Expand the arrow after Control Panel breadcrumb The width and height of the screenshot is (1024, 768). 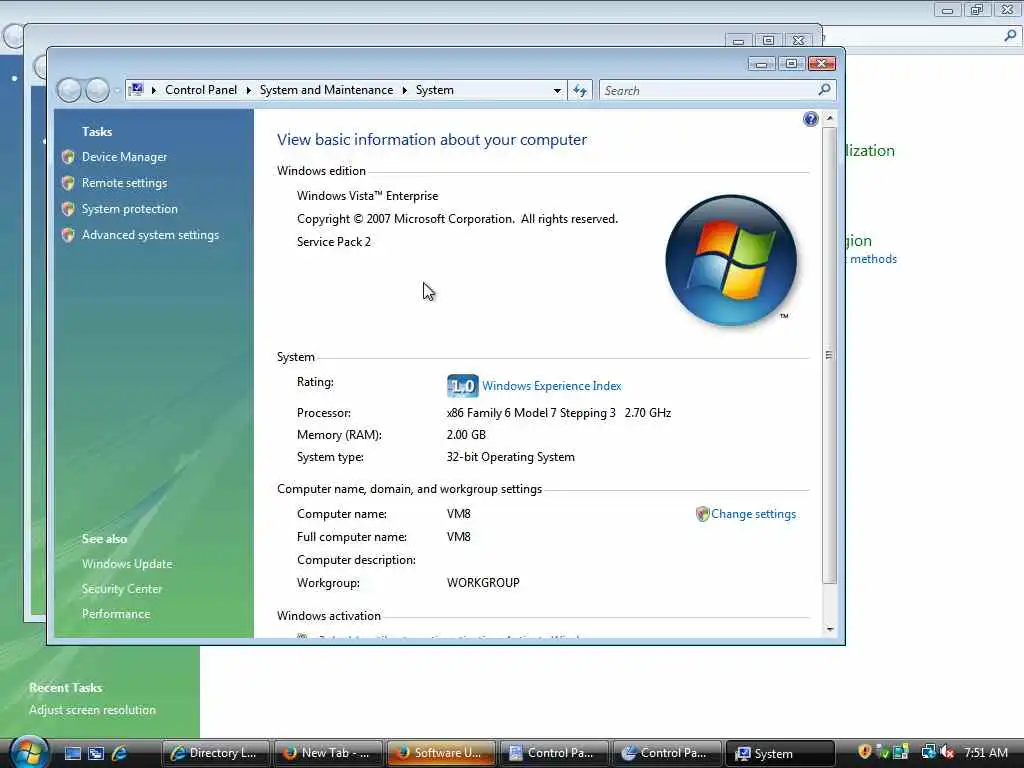coord(248,90)
